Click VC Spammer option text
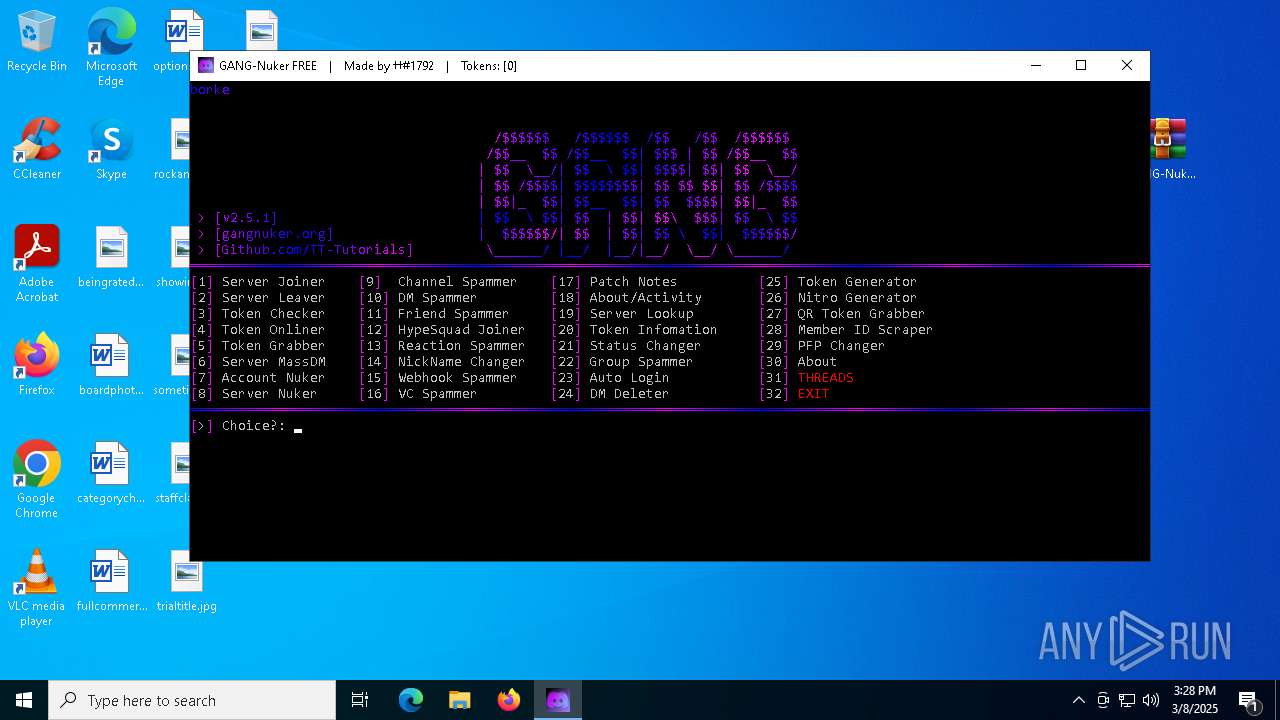This screenshot has height=720, width=1280. 437,394
